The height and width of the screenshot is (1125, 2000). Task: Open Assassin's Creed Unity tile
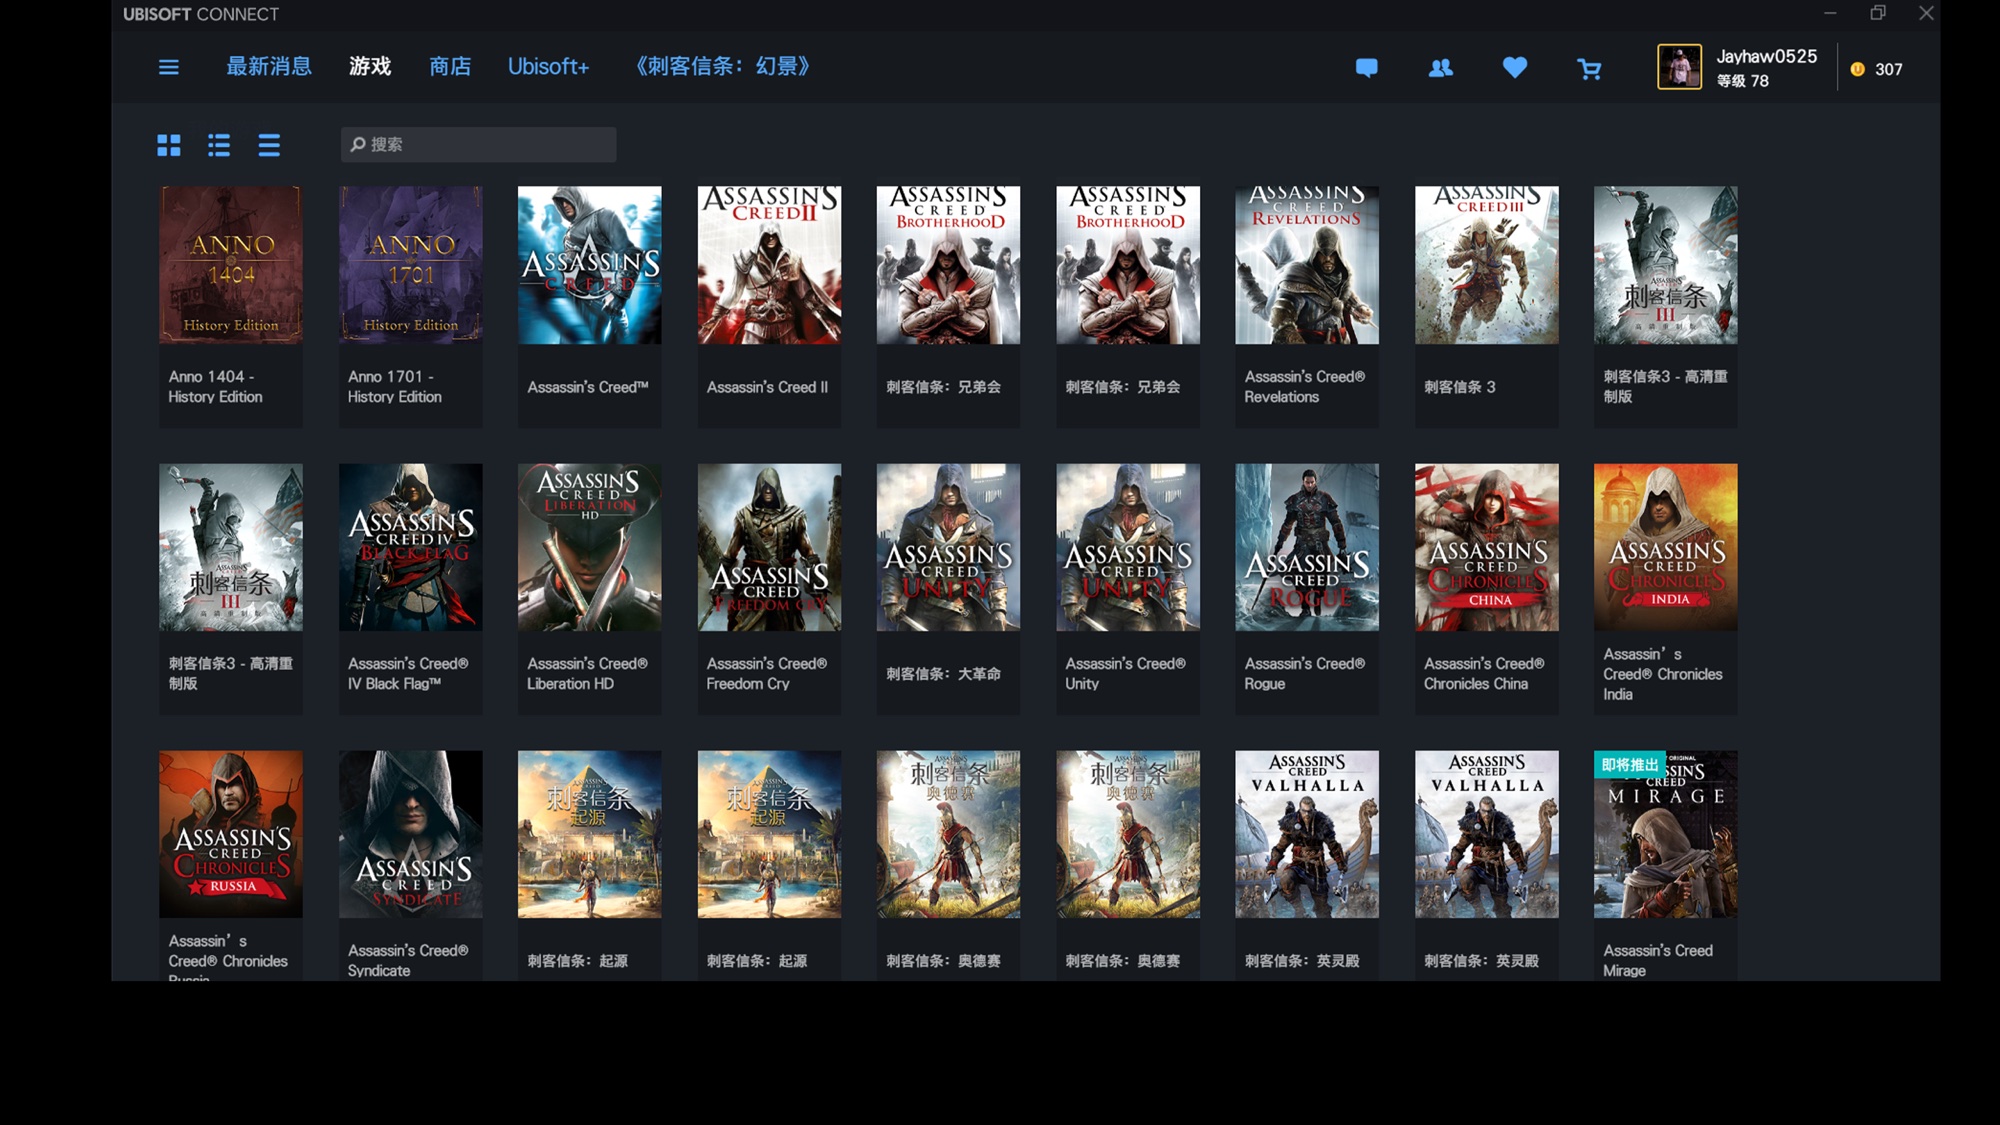tap(1128, 589)
